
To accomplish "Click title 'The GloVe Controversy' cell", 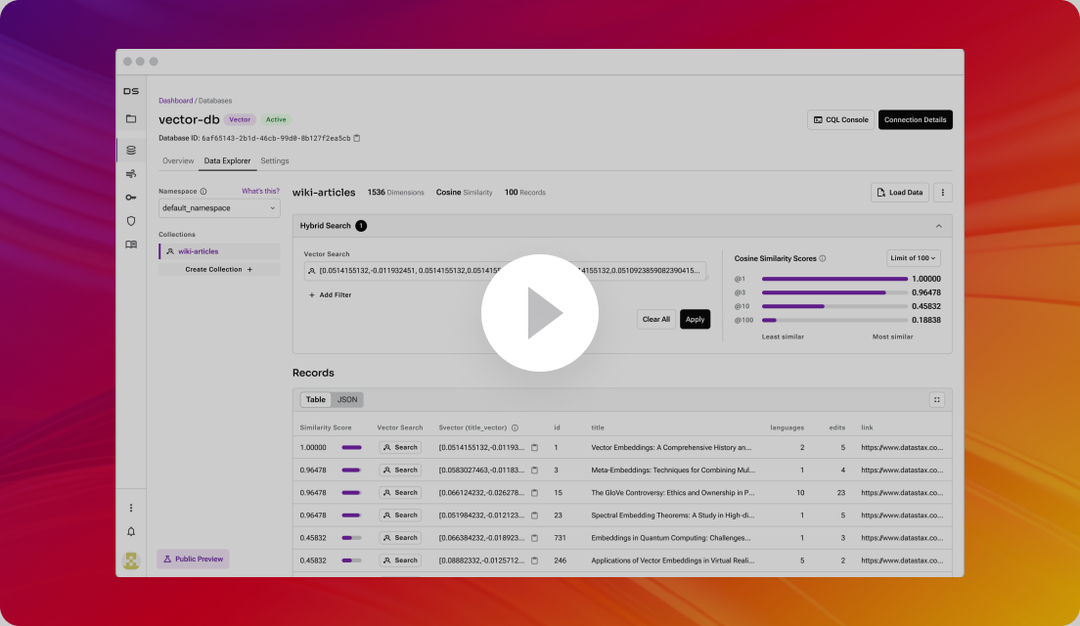I will (x=673, y=493).
